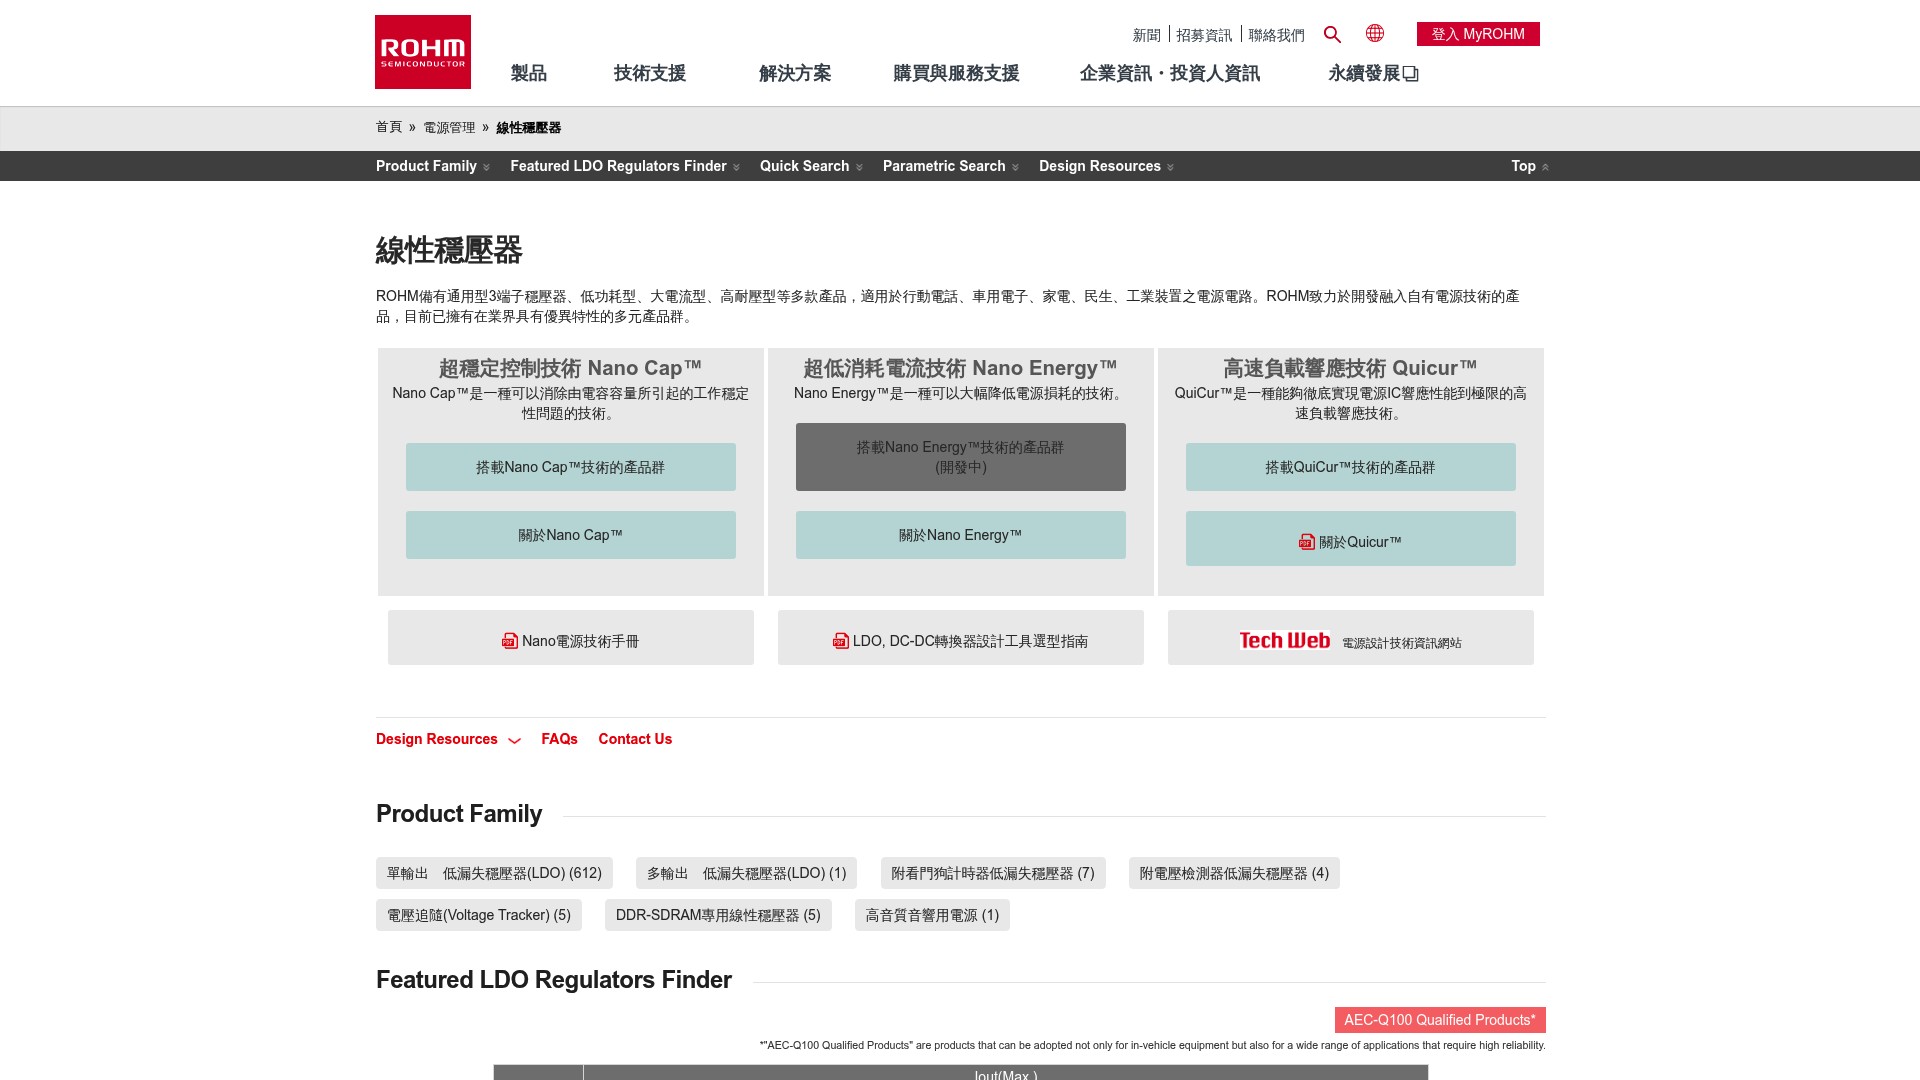Image resolution: width=1920 pixels, height=1080 pixels.
Task: Open the 購買與服務支援 main menu
Action: click(956, 73)
